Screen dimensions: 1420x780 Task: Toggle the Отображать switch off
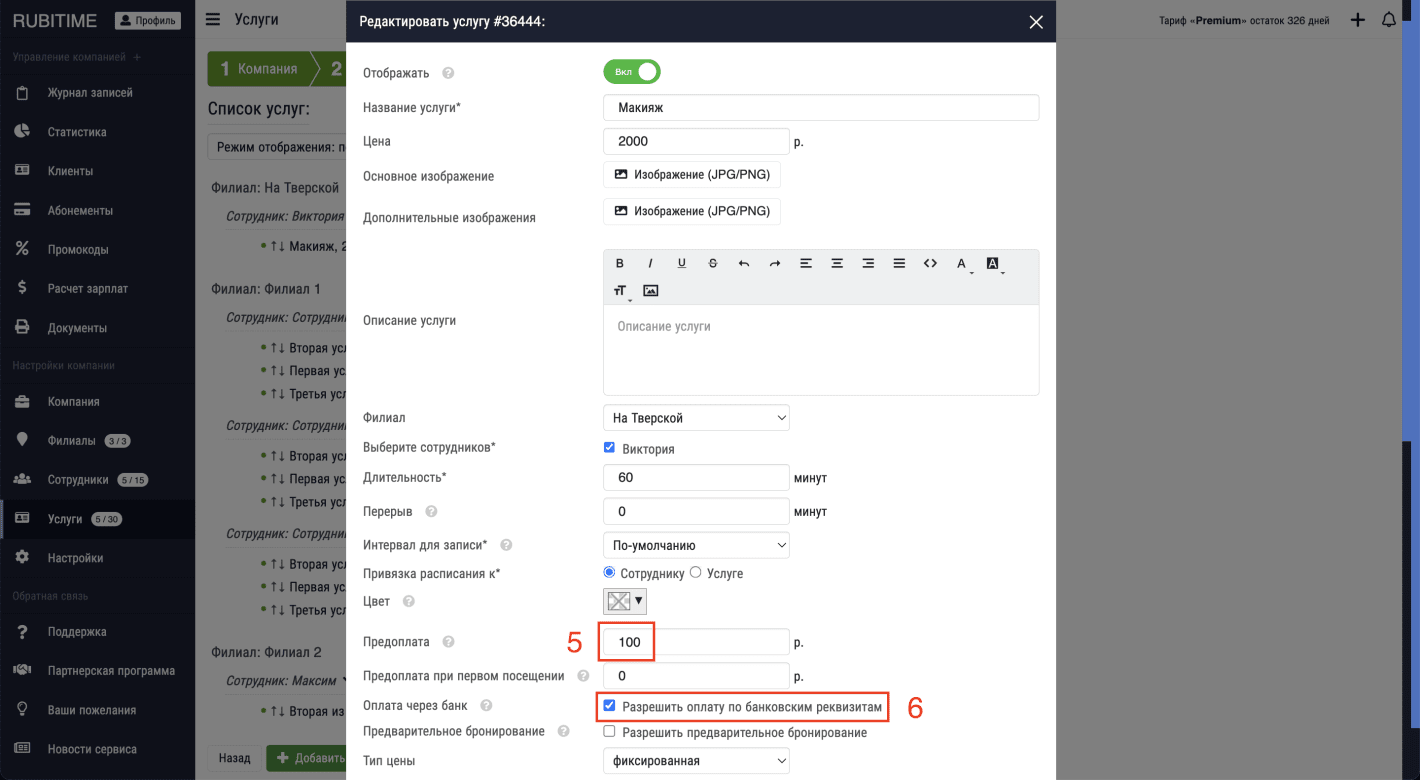coord(631,73)
